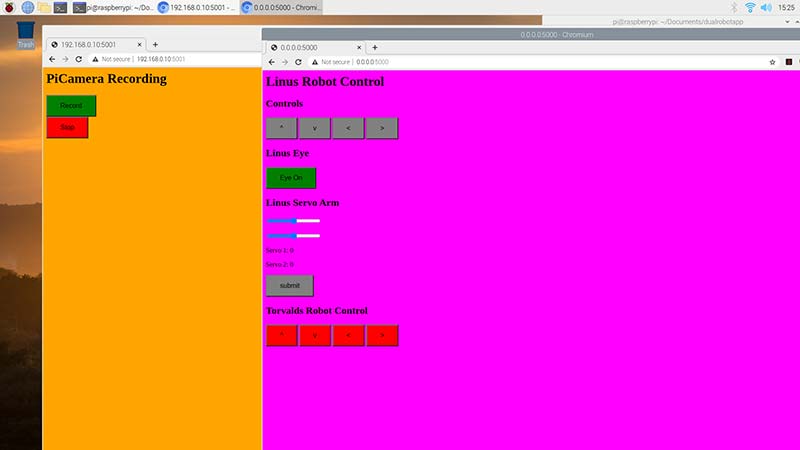Open the Raspberry Pi main menu
The image size is (800, 450).
9,7
